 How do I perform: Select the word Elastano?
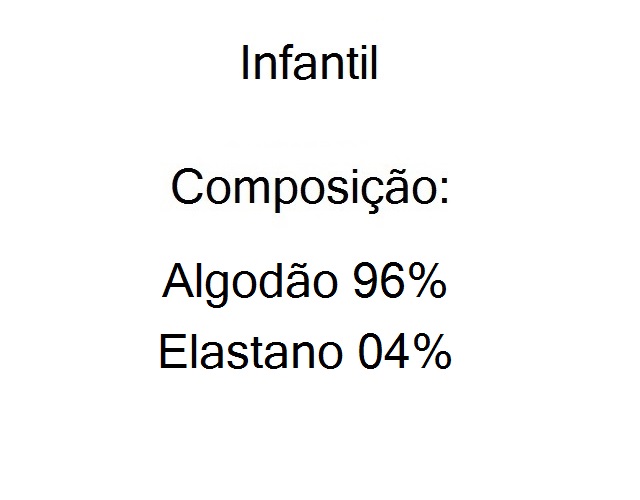coord(249,353)
